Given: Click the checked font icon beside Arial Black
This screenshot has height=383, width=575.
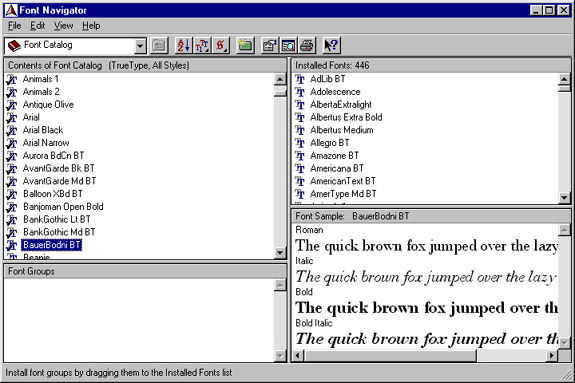Looking at the screenshot, I should [x=12, y=130].
